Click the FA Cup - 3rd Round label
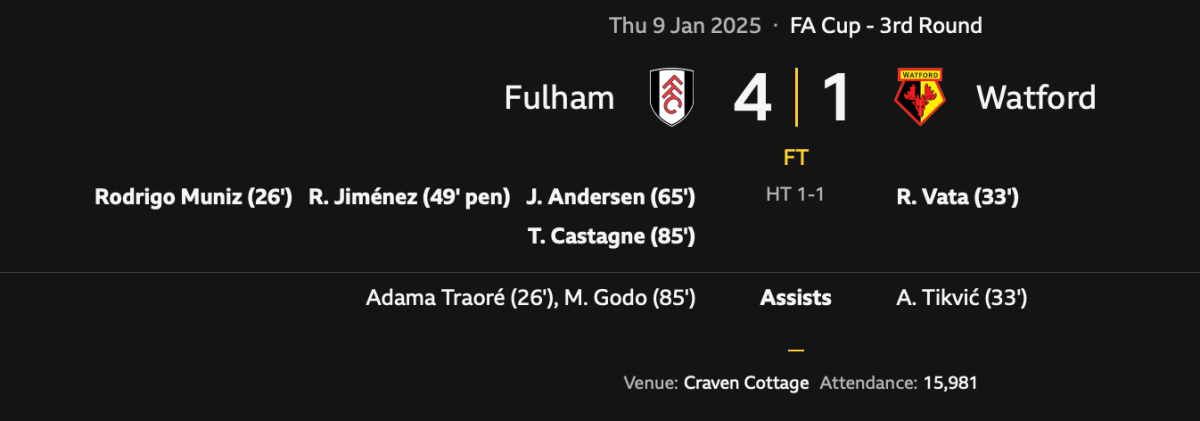The image size is (1200, 421). tap(886, 26)
